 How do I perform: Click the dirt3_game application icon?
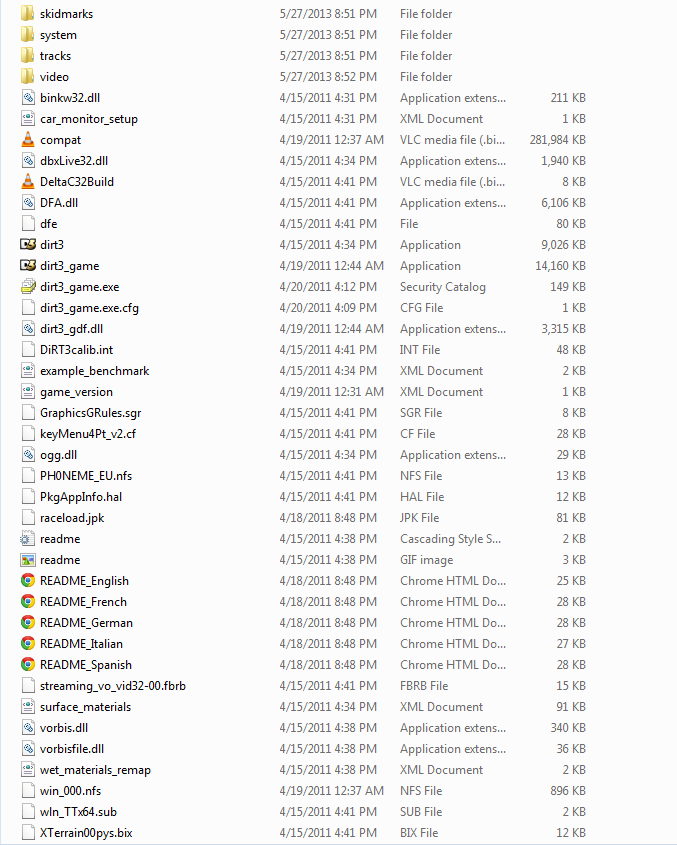tap(28, 266)
